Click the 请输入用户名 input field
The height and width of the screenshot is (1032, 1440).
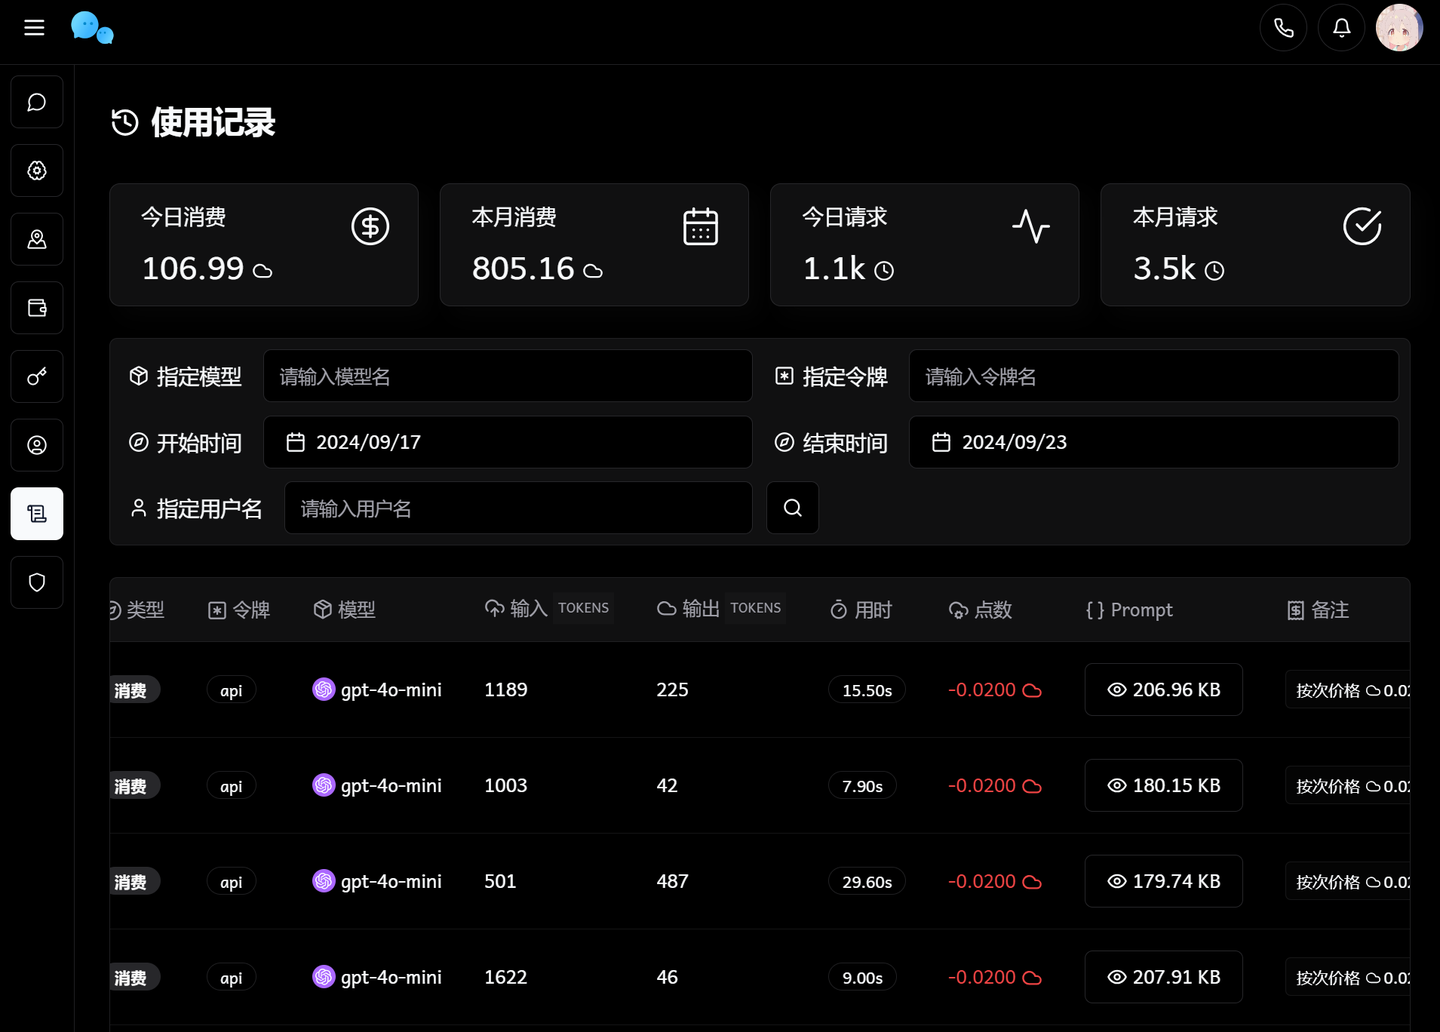tap(518, 507)
